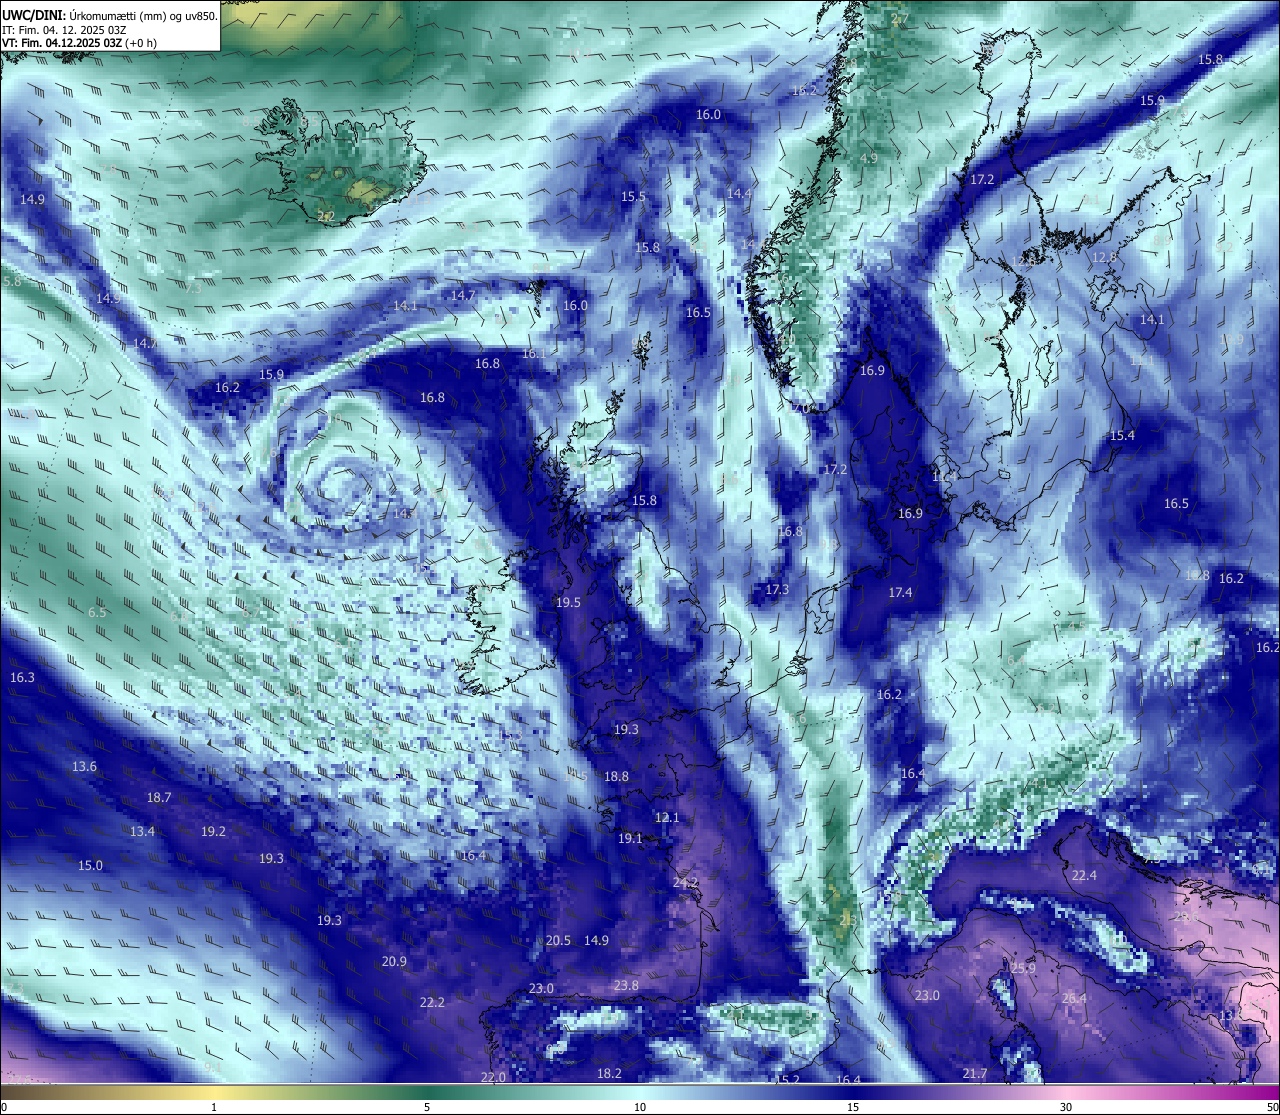Click the 17.3 value on the map
Image resolution: width=1280 pixels, height=1115 pixels.
click(x=777, y=590)
